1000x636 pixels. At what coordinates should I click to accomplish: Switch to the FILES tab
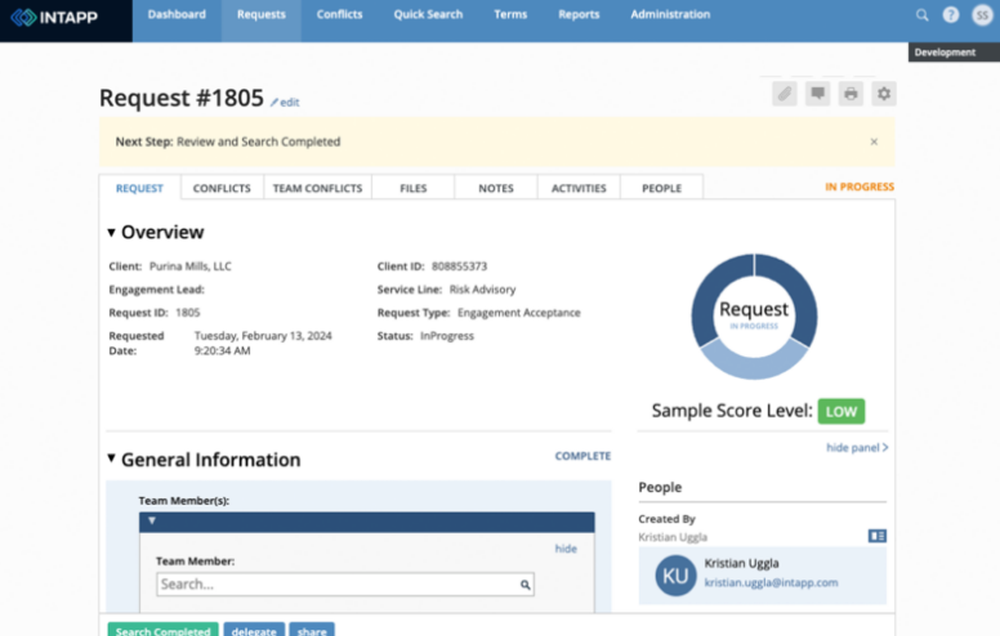[413, 188]
